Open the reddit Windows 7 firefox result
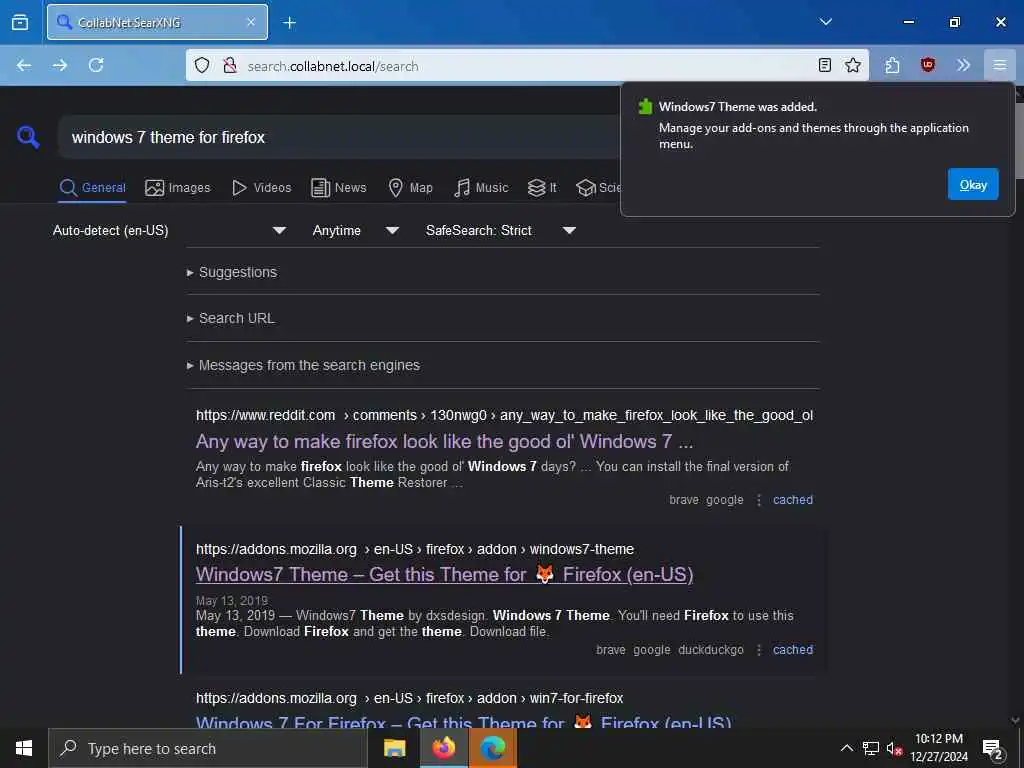Screen dimensions: 1024x768 (444, 442)
